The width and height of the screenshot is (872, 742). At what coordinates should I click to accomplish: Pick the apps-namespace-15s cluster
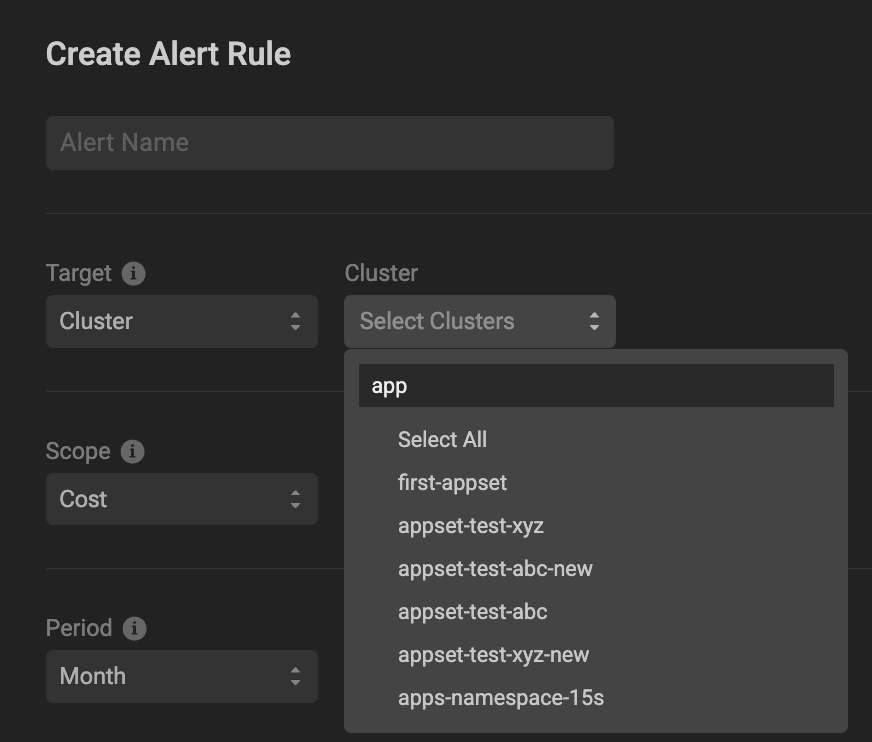[x=500, y=697]
